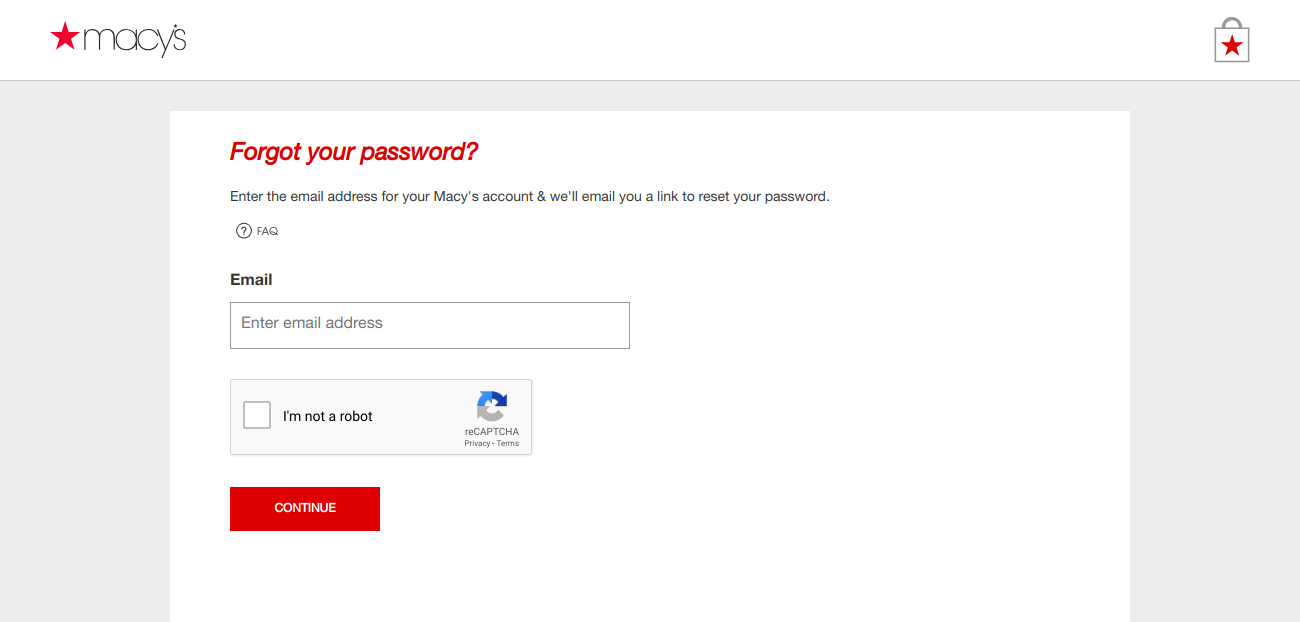The width and height of the screenshot is (1300, 622).
Task: Focus the Enter email address field
Action: (x=430, y=325)
